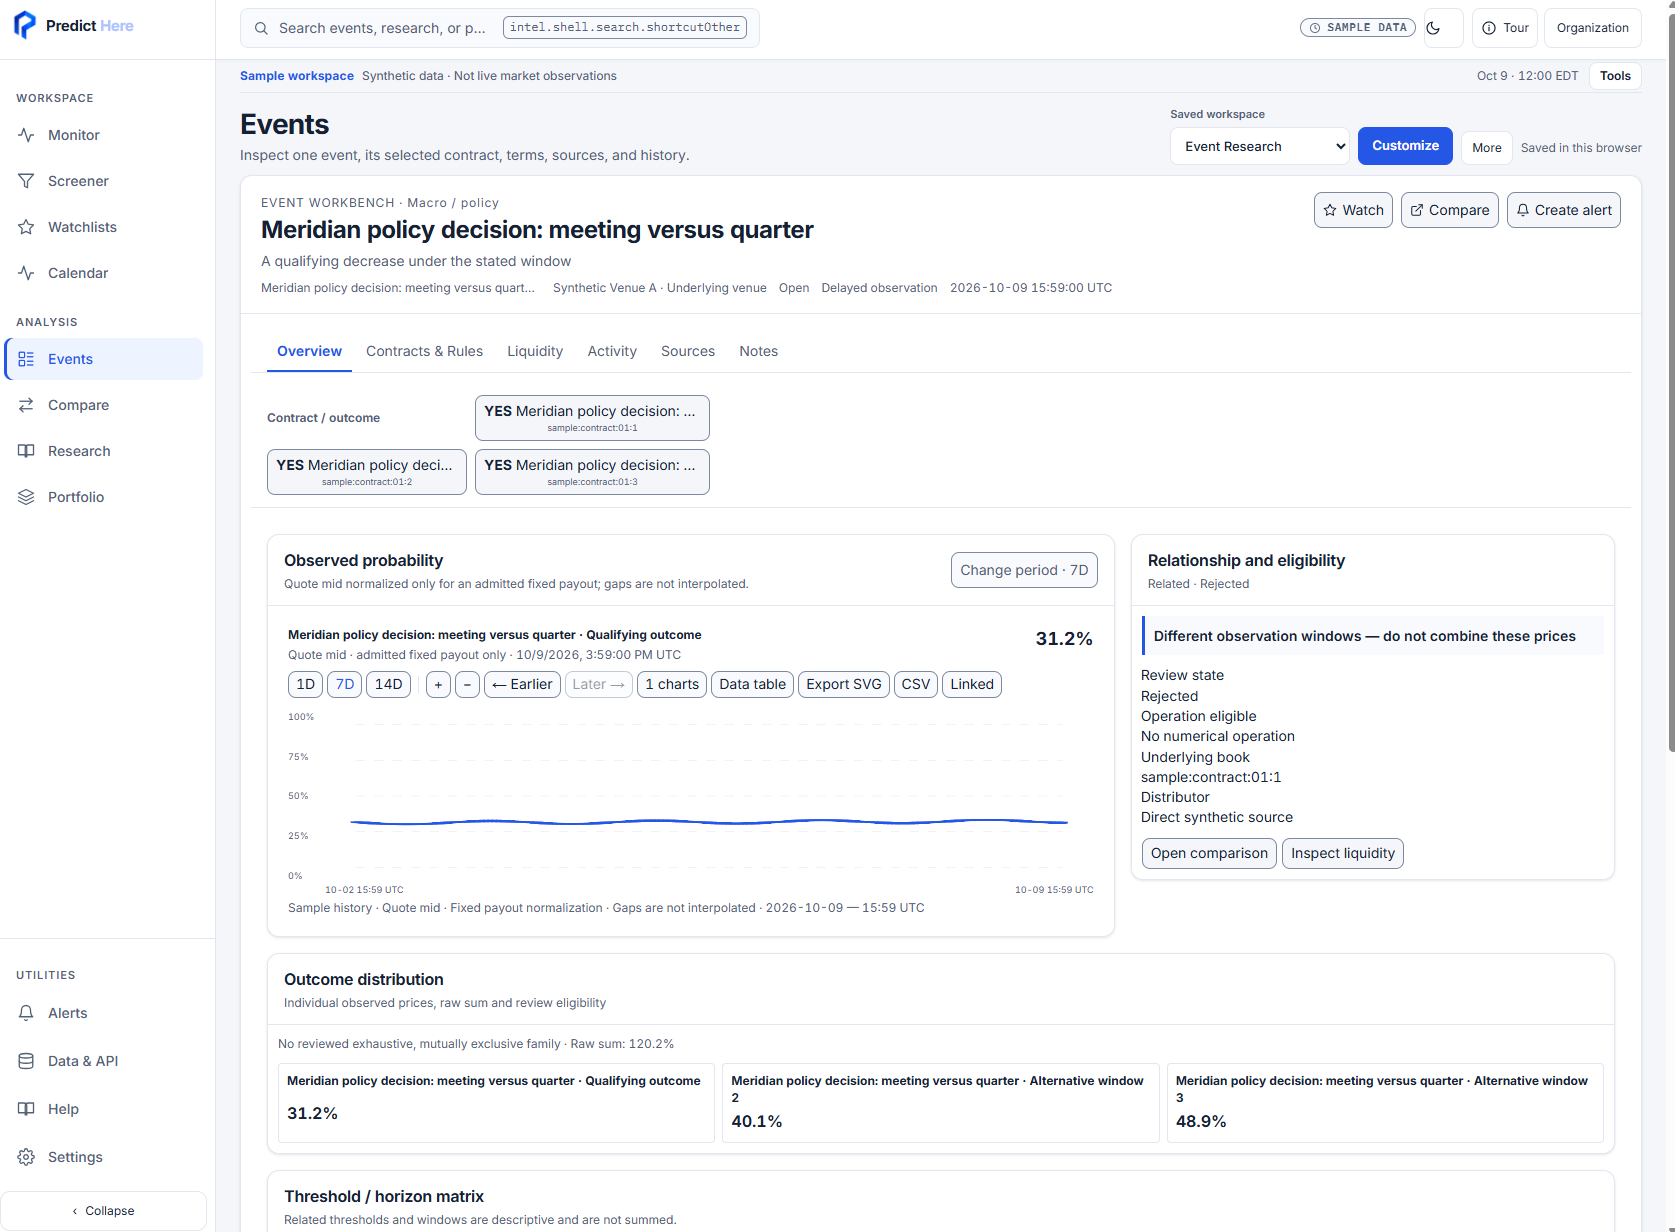
Task: Select Events in the Analysis section
Action: pos(103,359)
